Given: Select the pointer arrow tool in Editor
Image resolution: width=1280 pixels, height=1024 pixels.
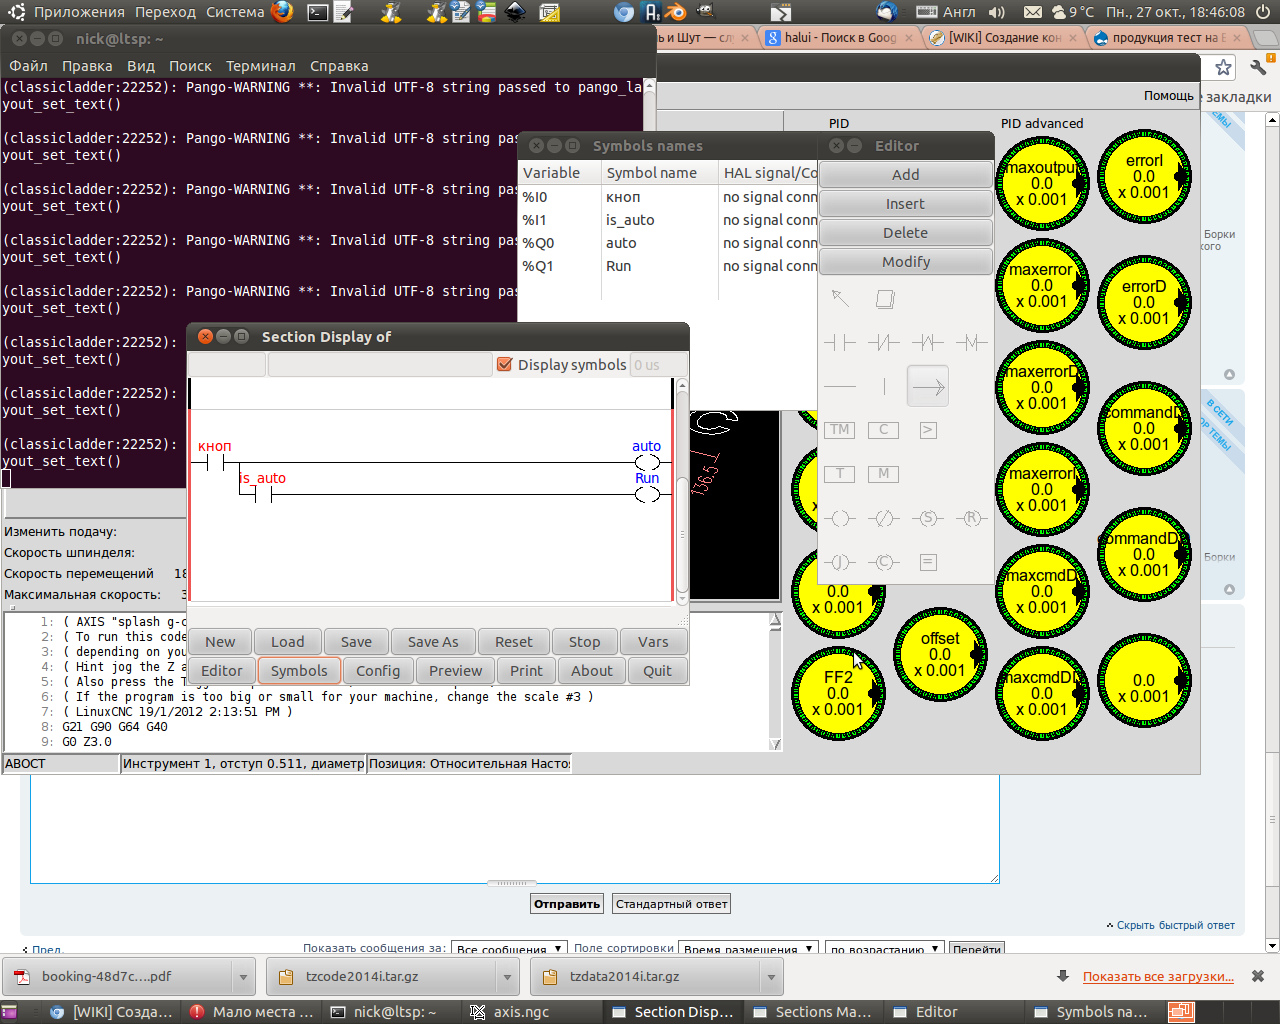Looking at the screenshot, I should 840,299.
